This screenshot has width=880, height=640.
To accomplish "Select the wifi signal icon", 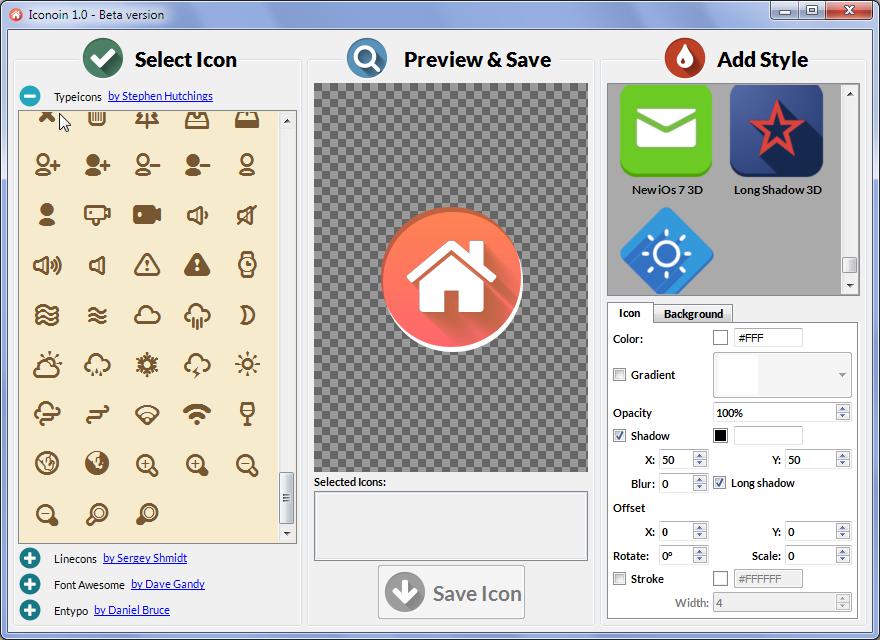I will point(197,415).
